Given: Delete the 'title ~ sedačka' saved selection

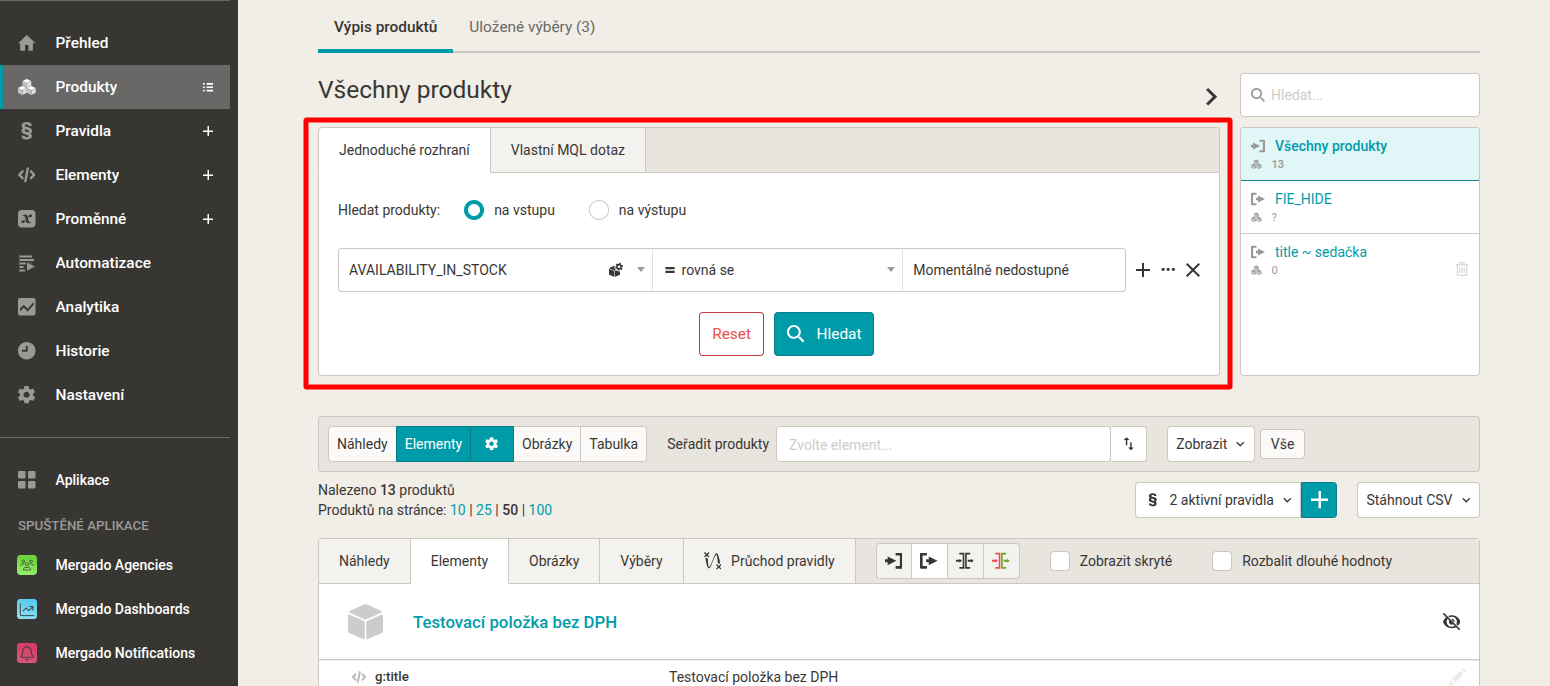Looking at the screenshot, I should point(1462,269).
